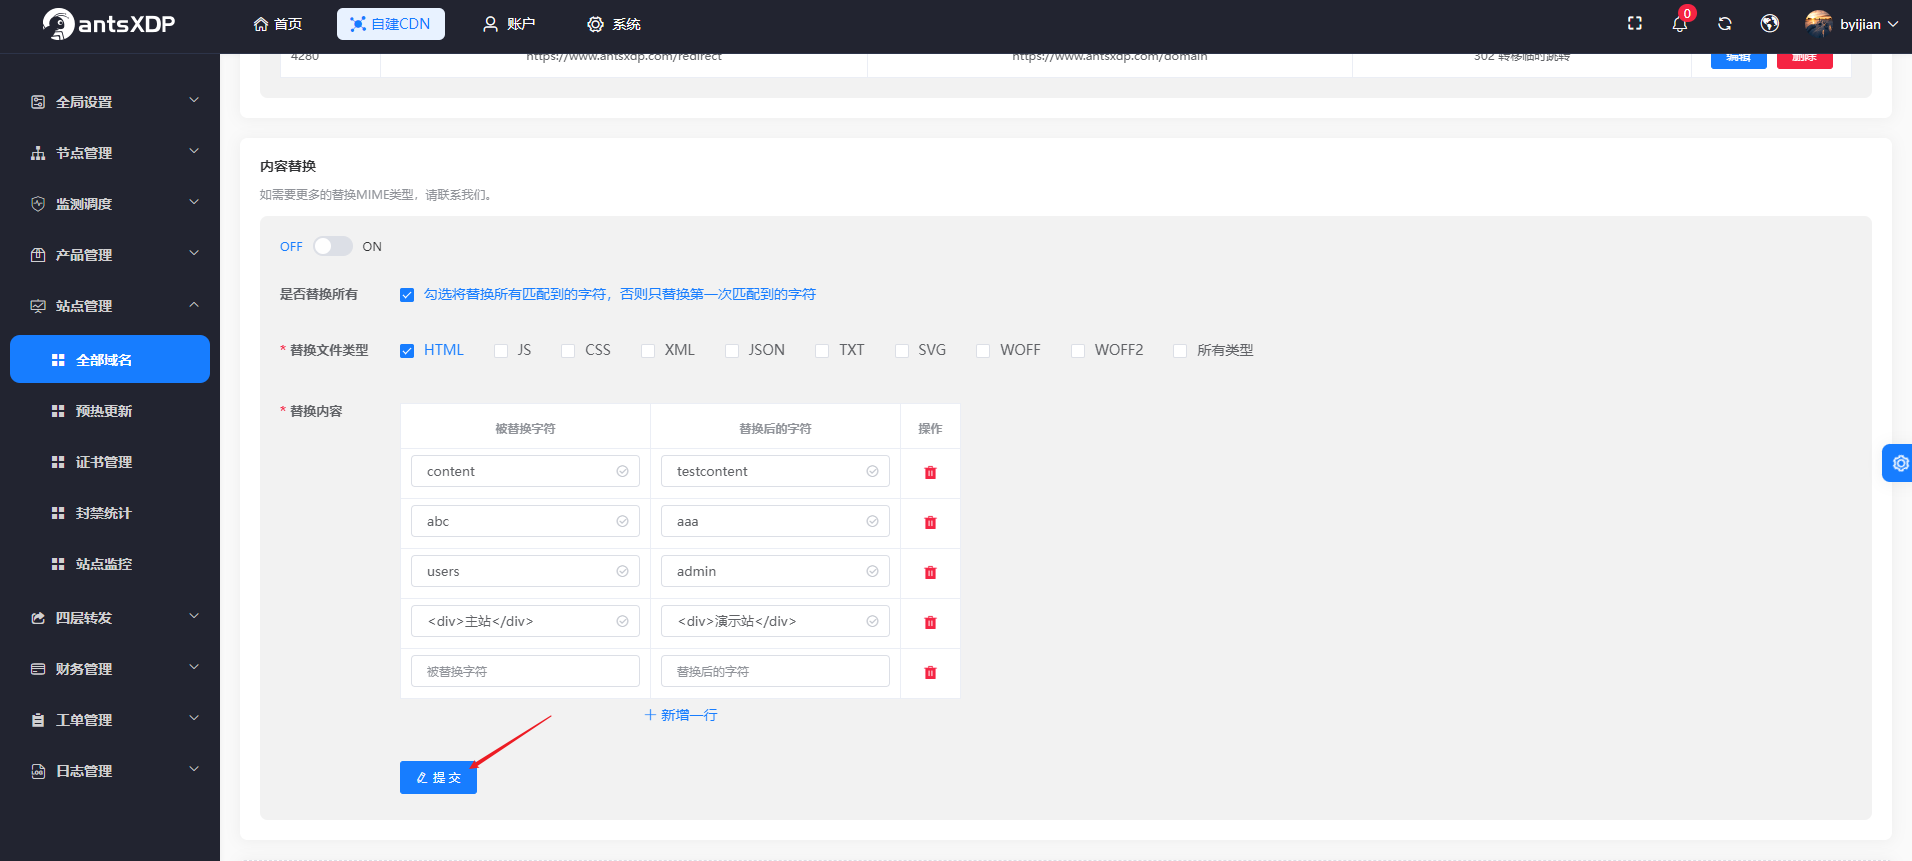Image resolution: width=1912 pixels, height=861 pixels.
Task: Expand 全局设置 sidebar menu
Action: click(110, 102)
